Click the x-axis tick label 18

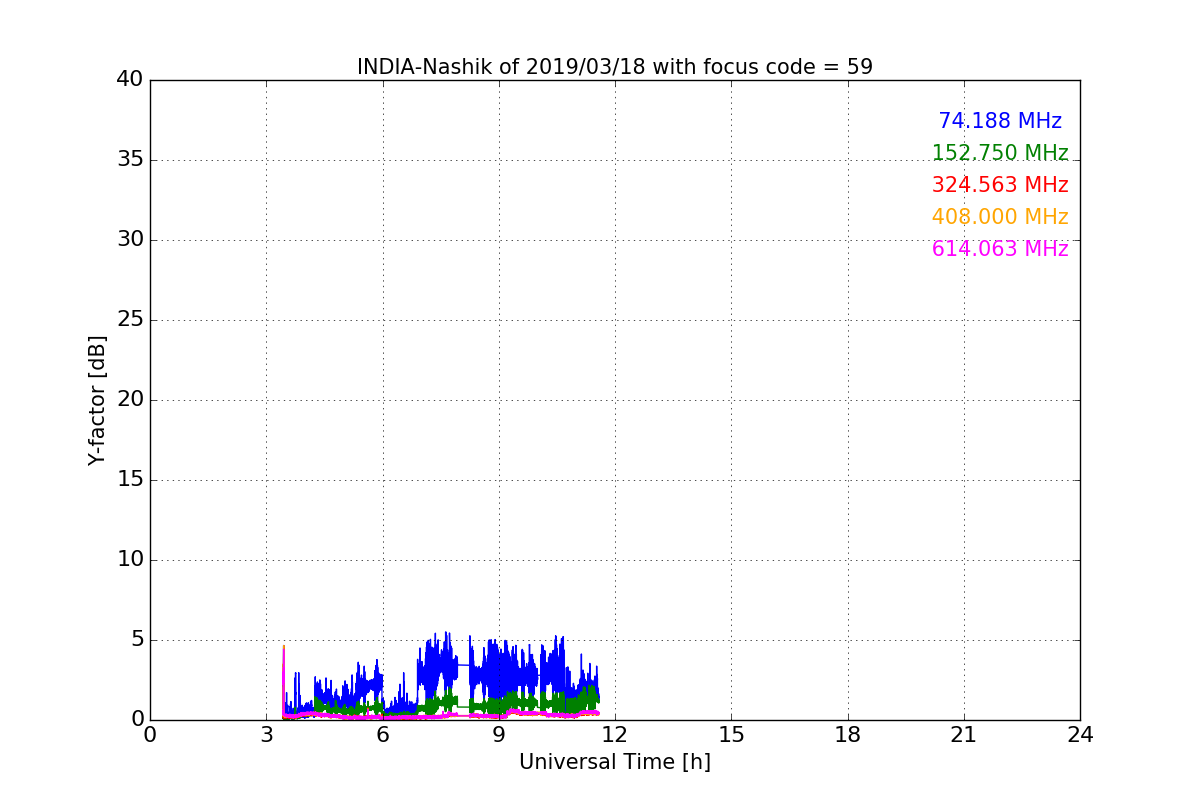coord(848,735)
